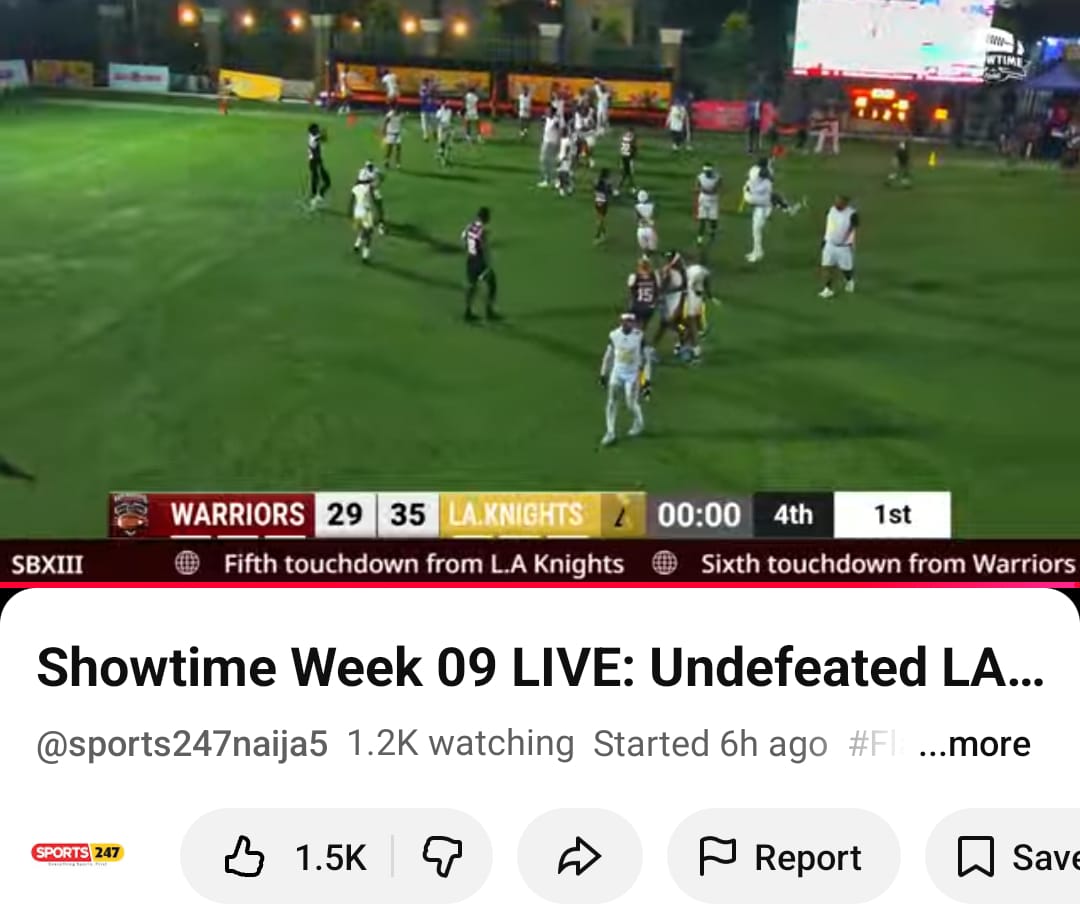
Task: Like the video with thumbs up icon
Action: (x=245, y=856)
